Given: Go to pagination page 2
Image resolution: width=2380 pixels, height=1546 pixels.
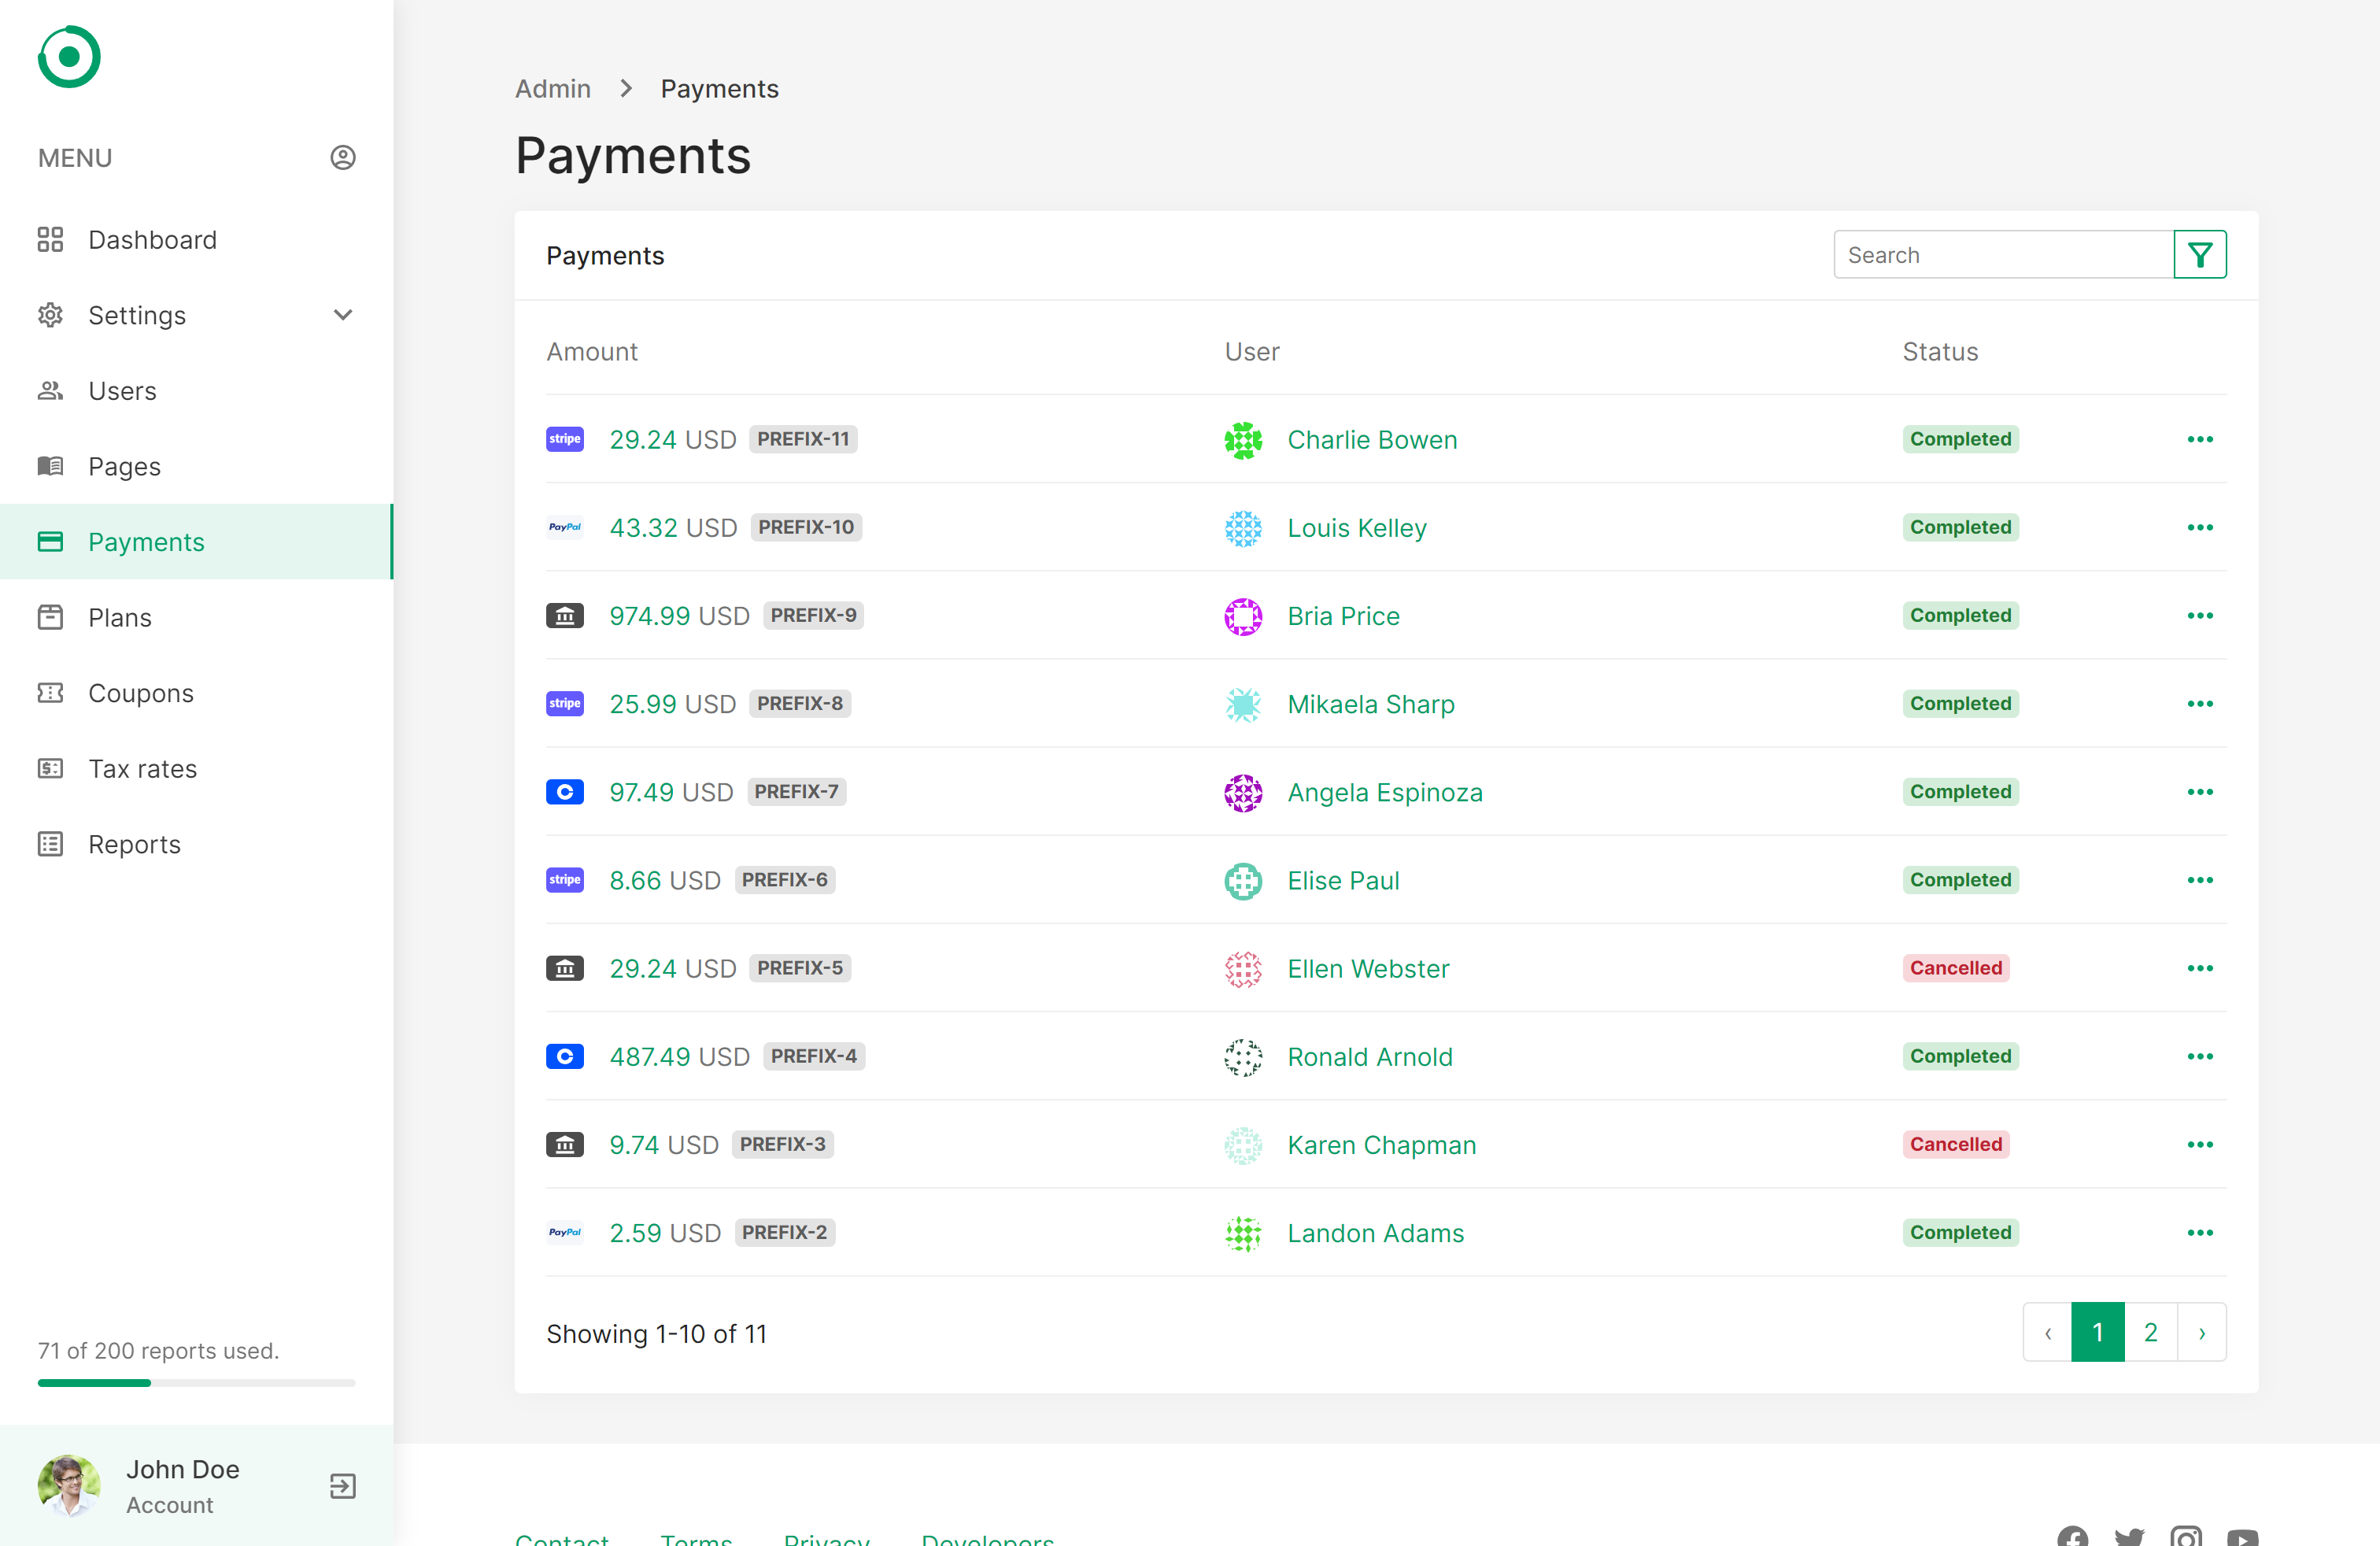Looking at the screenshot, I should [2150, 1332].
